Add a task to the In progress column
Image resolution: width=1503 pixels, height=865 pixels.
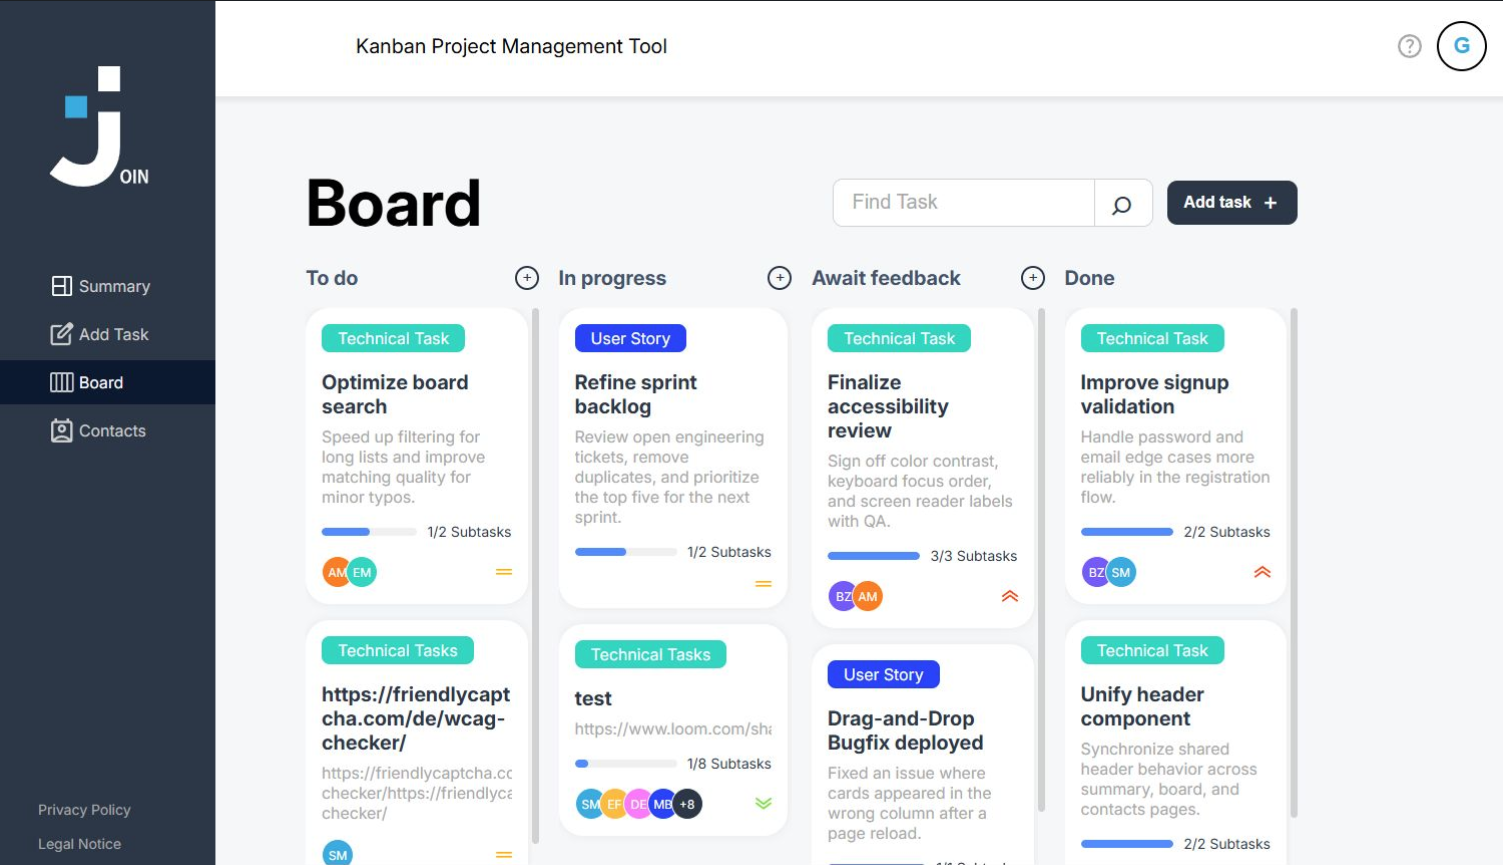[x=779, y=278]
